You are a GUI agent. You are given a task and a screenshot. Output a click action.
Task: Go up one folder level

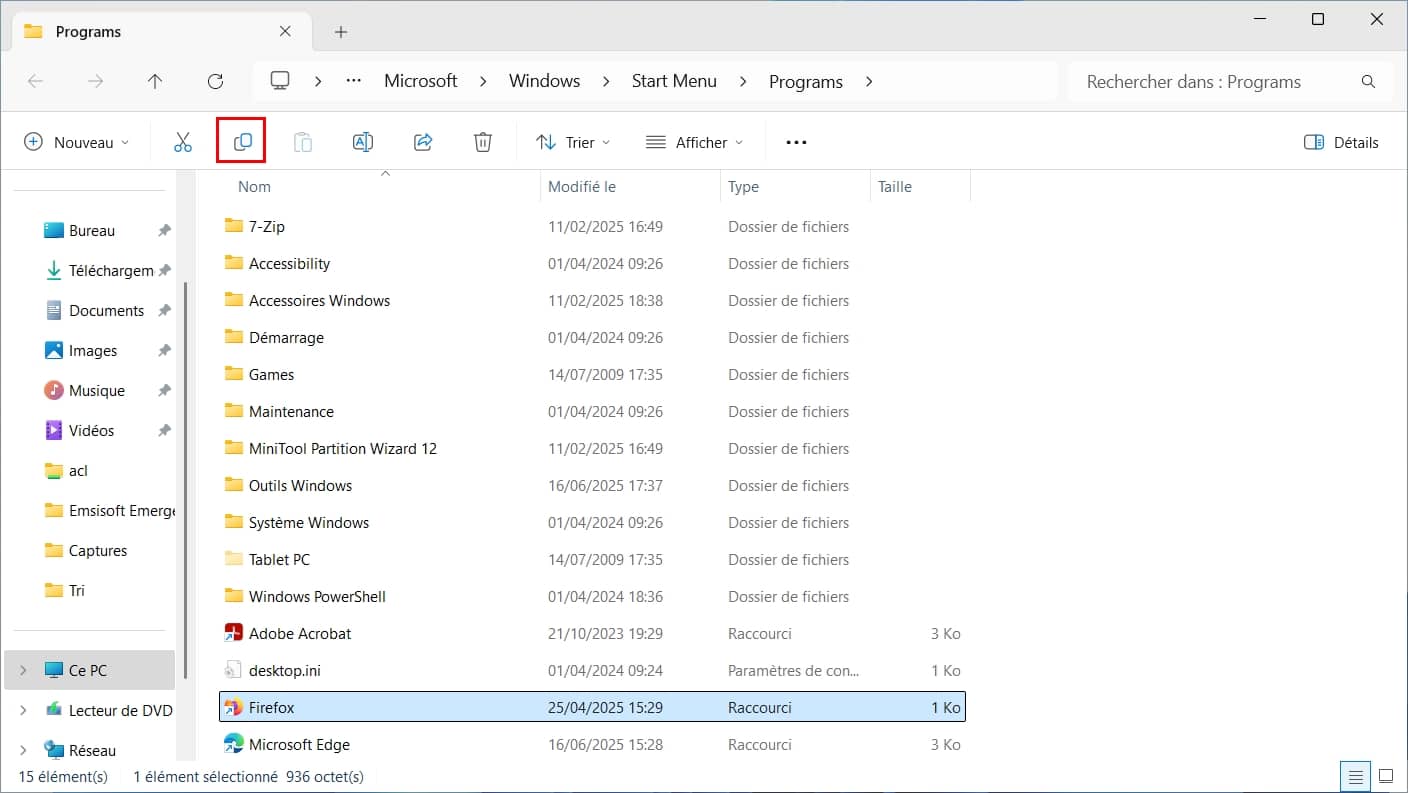point(155,82)
